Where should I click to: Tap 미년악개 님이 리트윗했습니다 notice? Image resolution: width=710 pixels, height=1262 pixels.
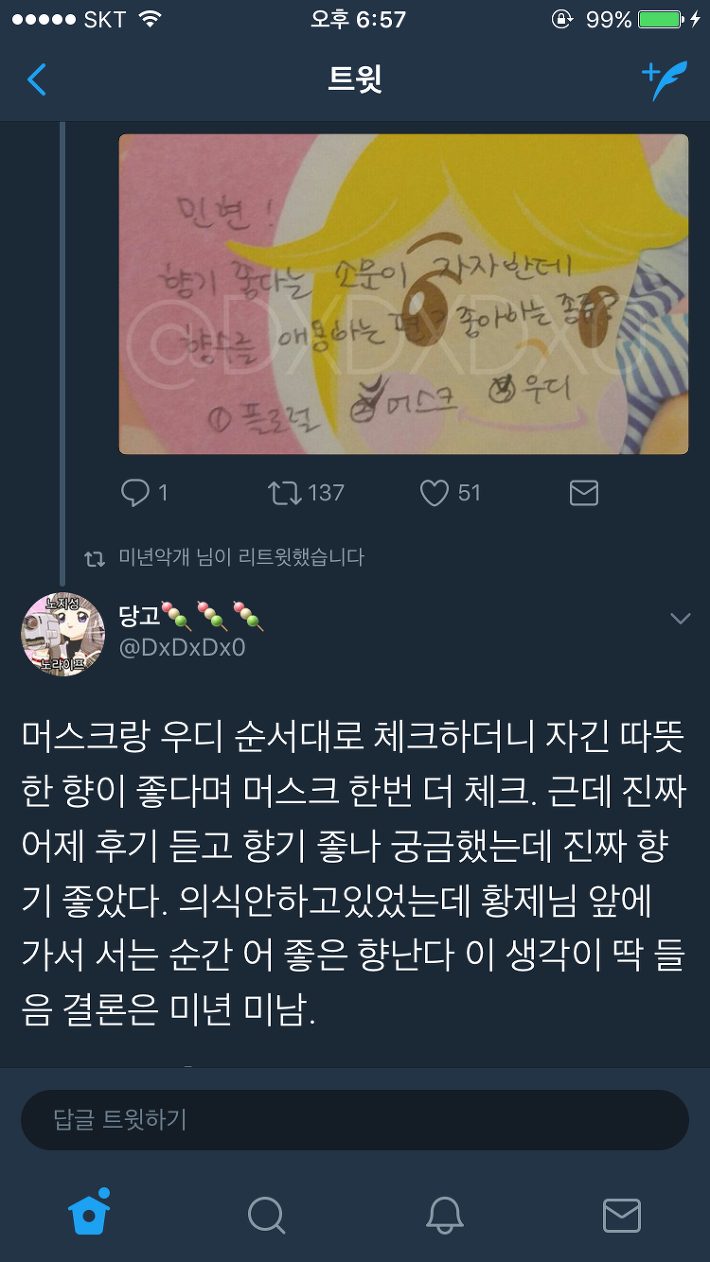(241, 558)
